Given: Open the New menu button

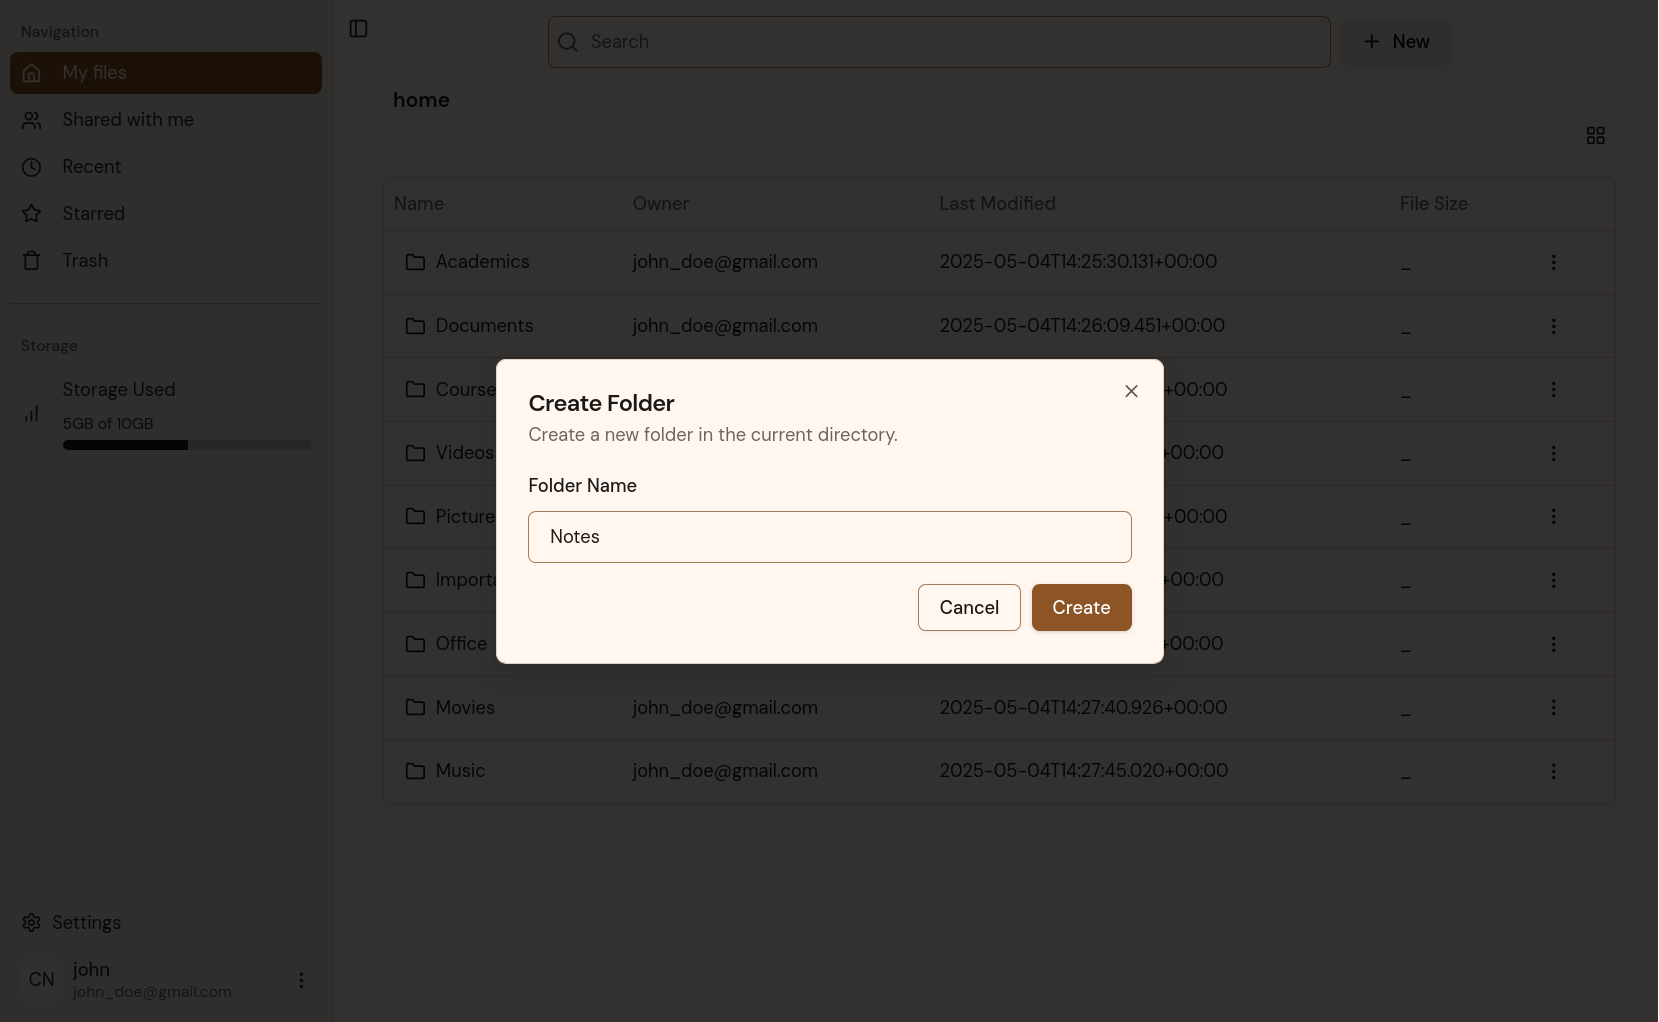Looking at the screenshot, I should [1396, 42].
